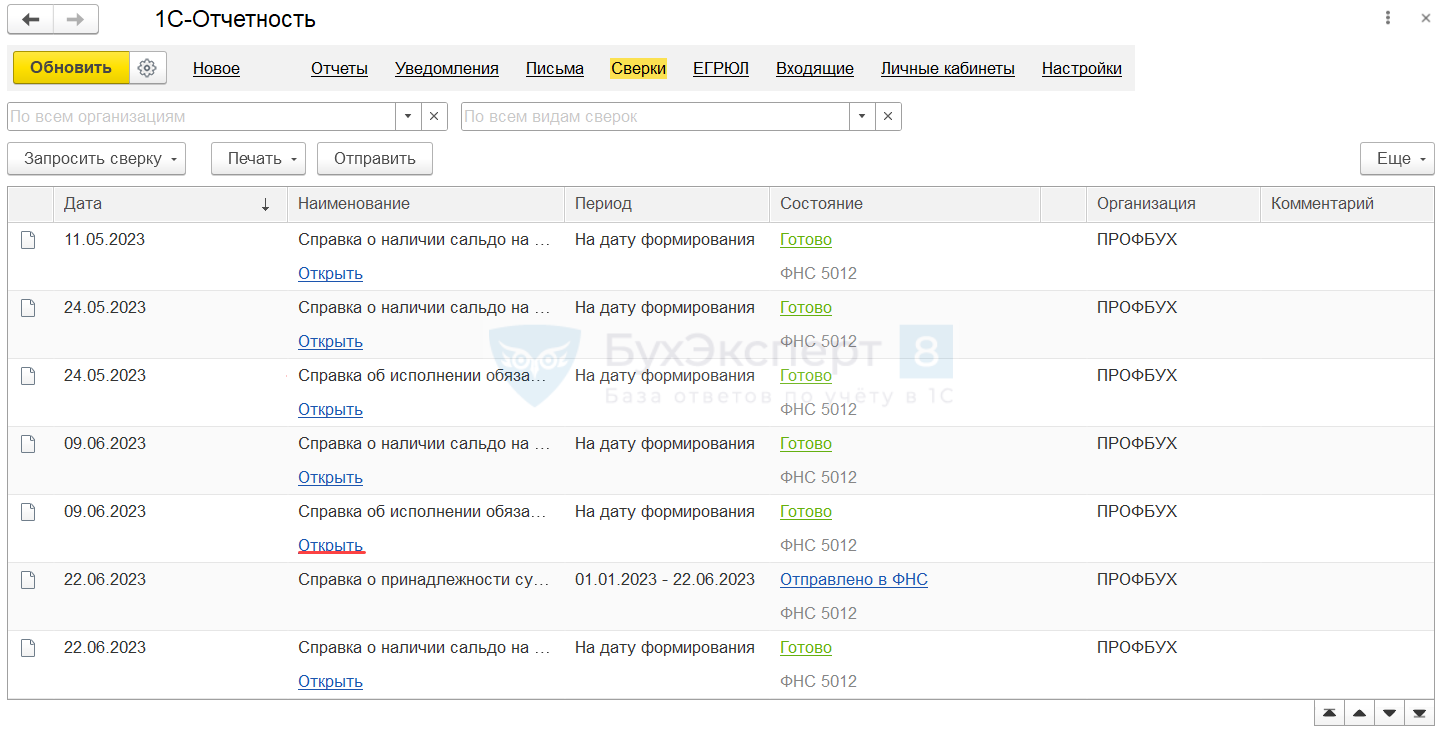The height and width of the screenshot is (733, 1443).
Task: Click the back navigation arrow
Action: [31, 19]
